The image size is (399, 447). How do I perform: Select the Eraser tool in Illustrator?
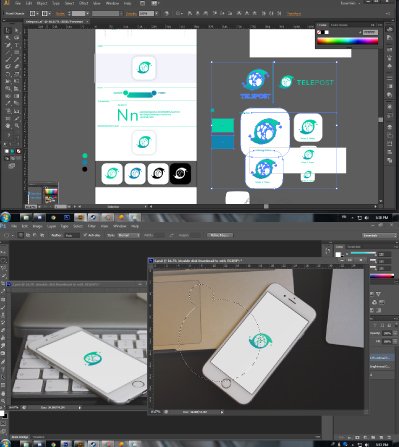(16, 67)
